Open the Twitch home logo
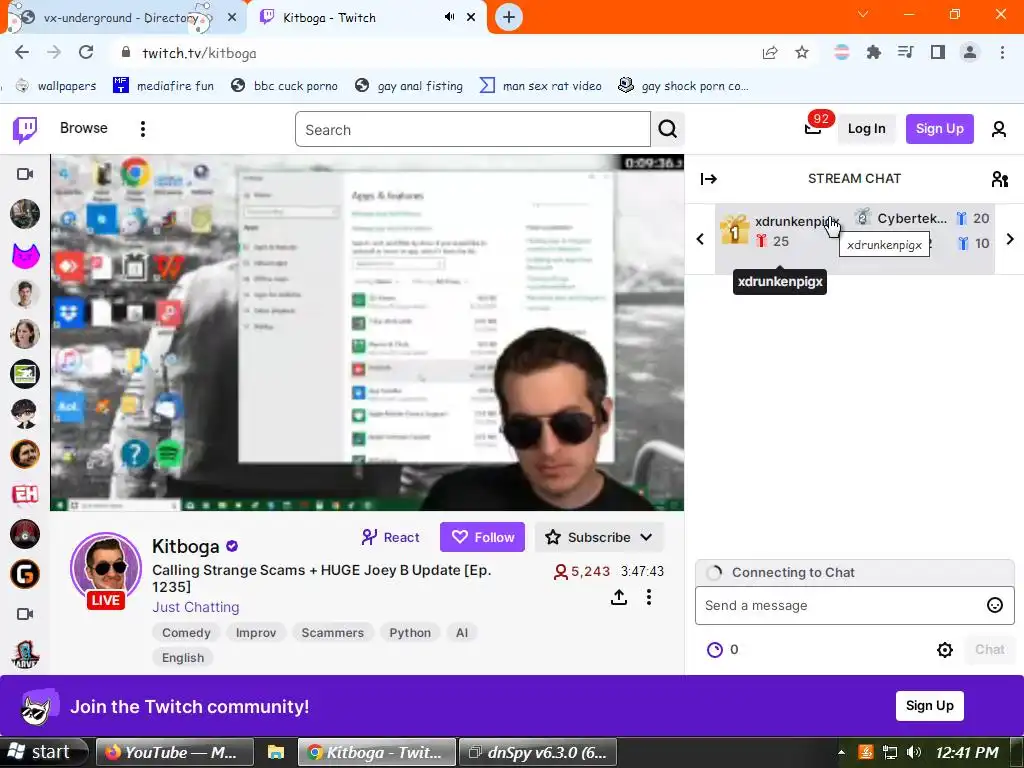 pos(25,129)
